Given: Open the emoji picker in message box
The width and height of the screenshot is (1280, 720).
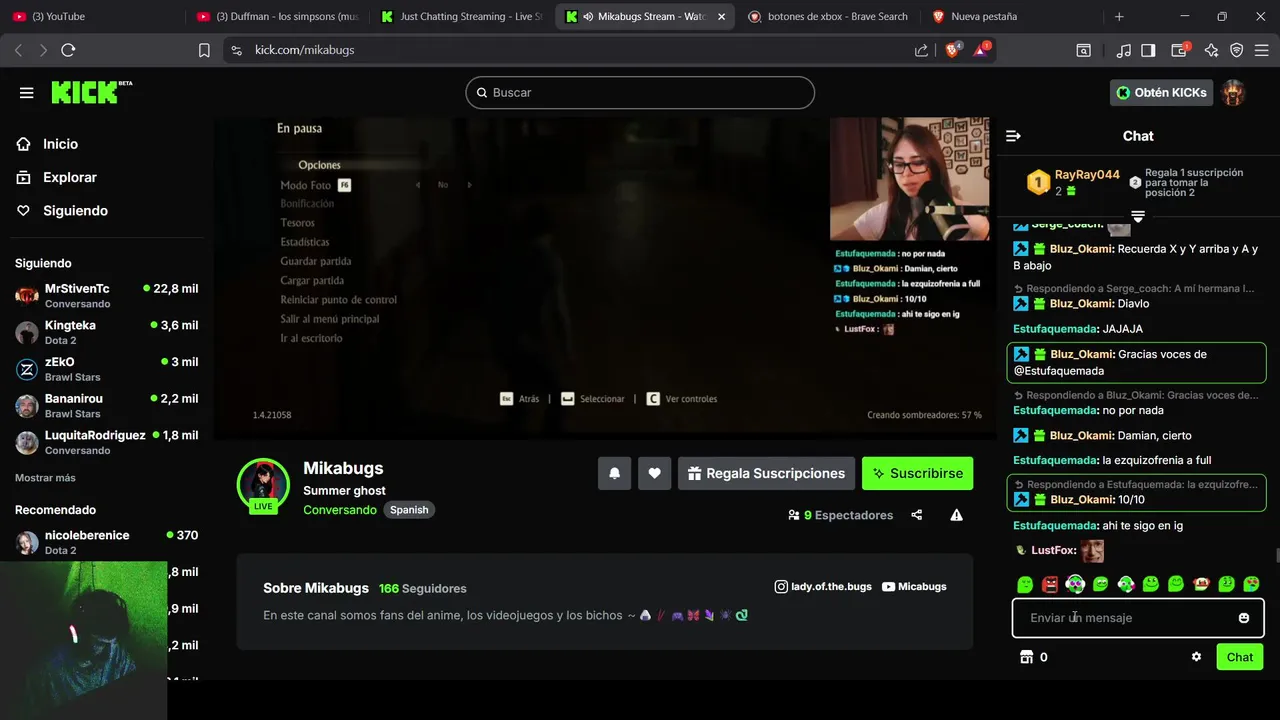Looking at the screenshot, I should (x=1244, y=618).
